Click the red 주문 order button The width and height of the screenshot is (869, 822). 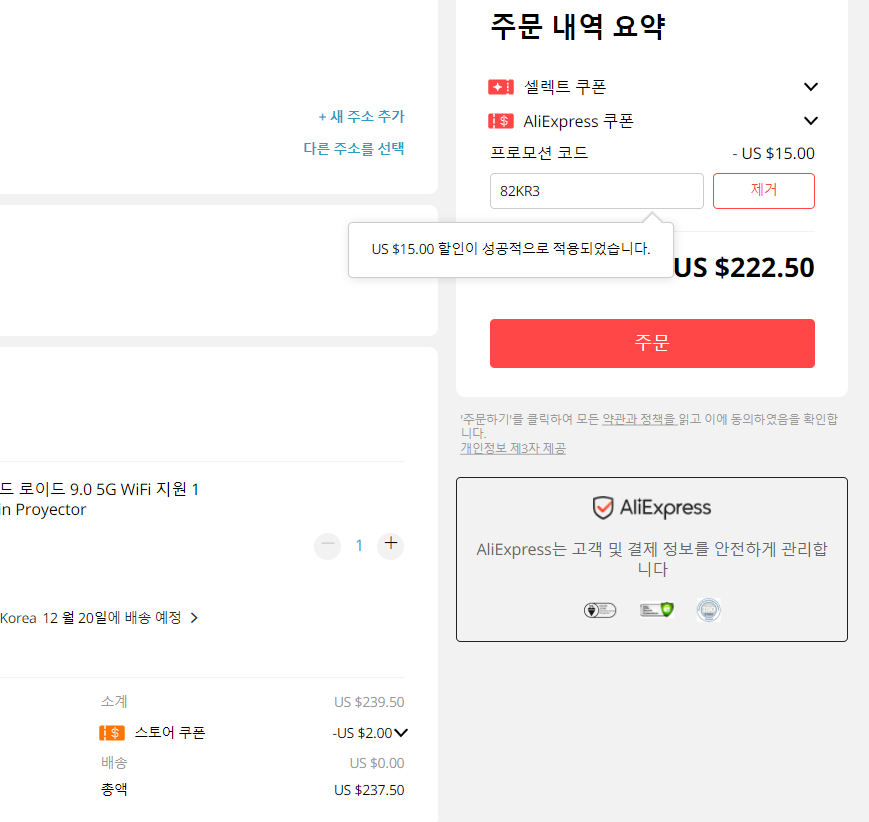coord(652,343)
